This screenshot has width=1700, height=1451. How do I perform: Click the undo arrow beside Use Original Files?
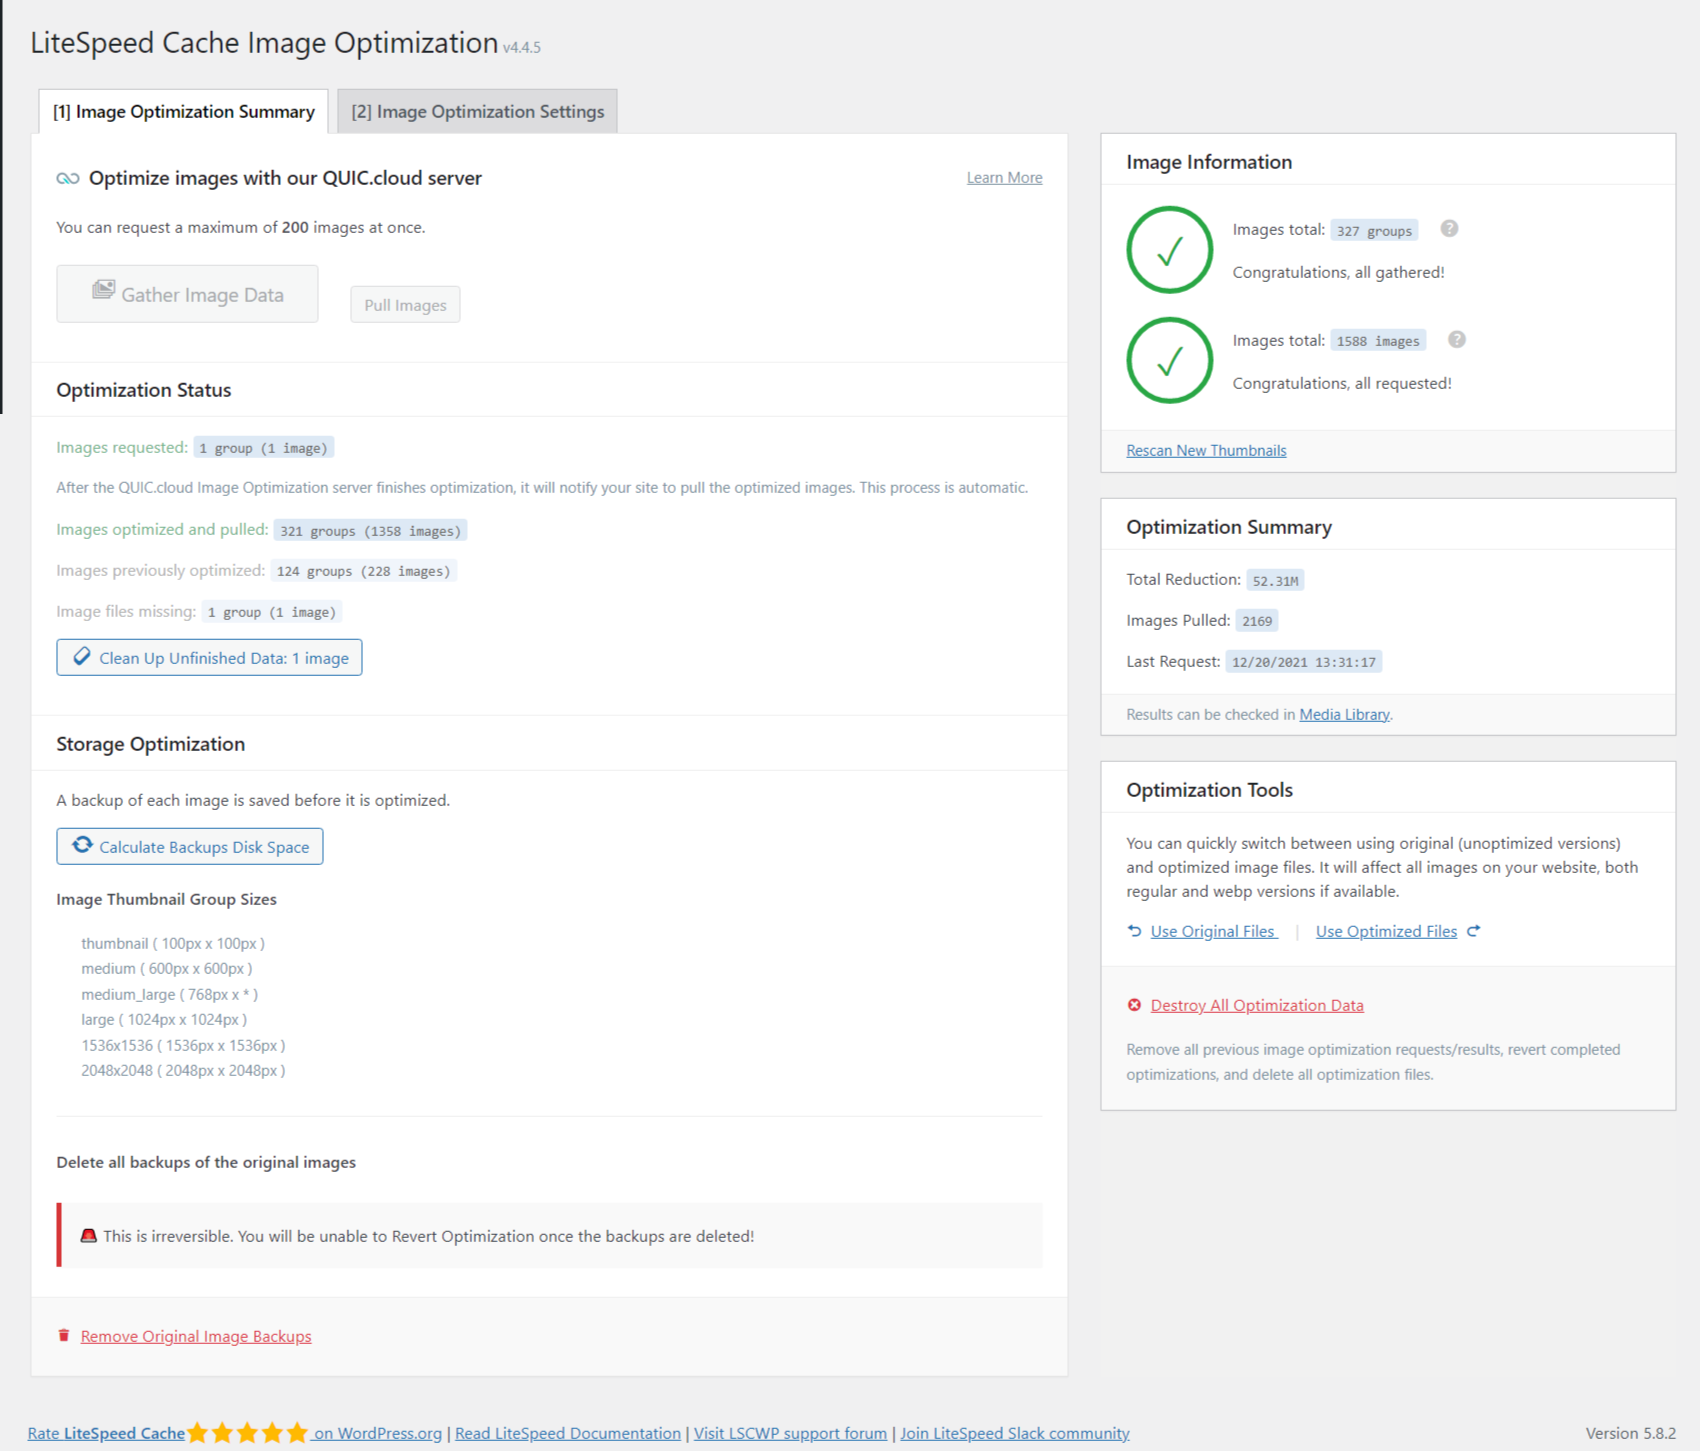pyautogui.click(x=1134, y=930)
